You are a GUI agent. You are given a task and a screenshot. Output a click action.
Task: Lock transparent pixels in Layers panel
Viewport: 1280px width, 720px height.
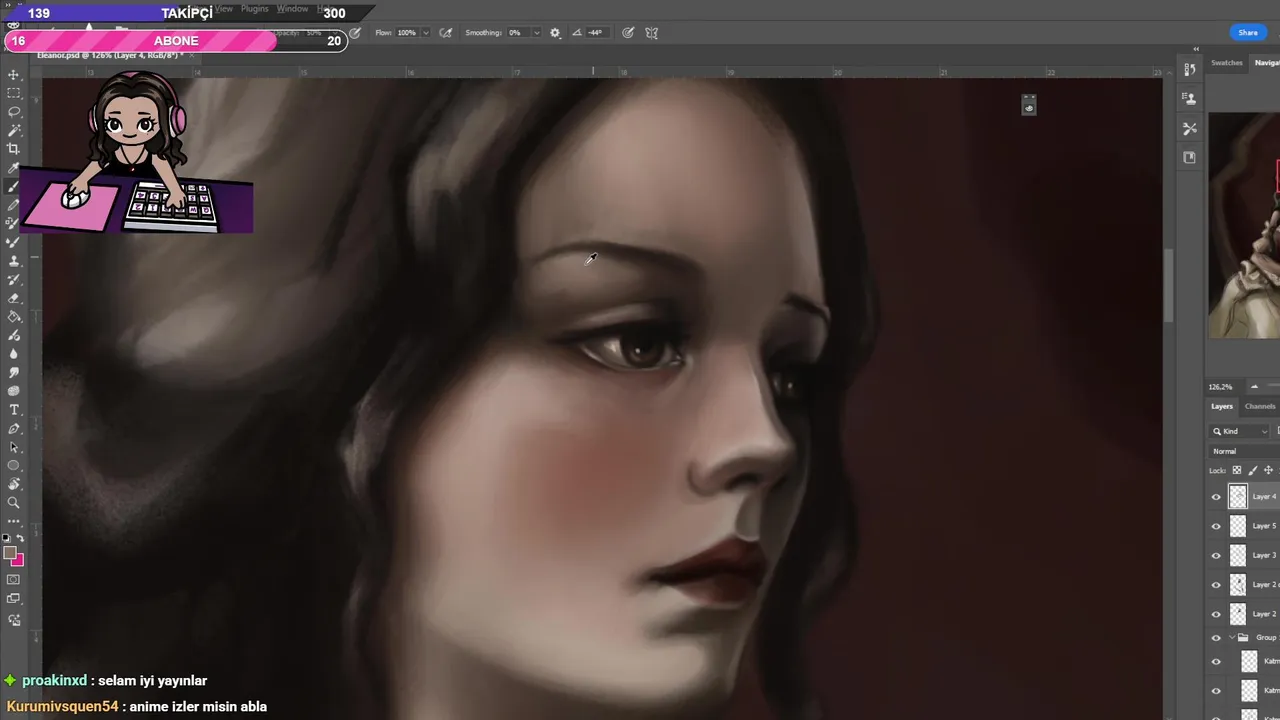1237,470
